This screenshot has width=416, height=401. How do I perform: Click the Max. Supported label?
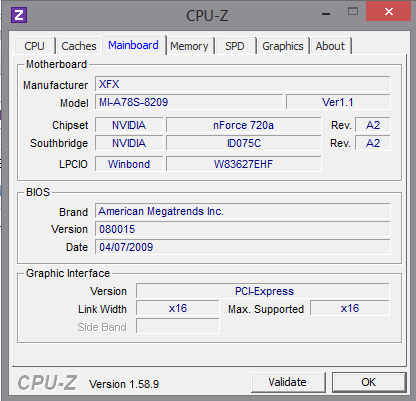[266, 309]
